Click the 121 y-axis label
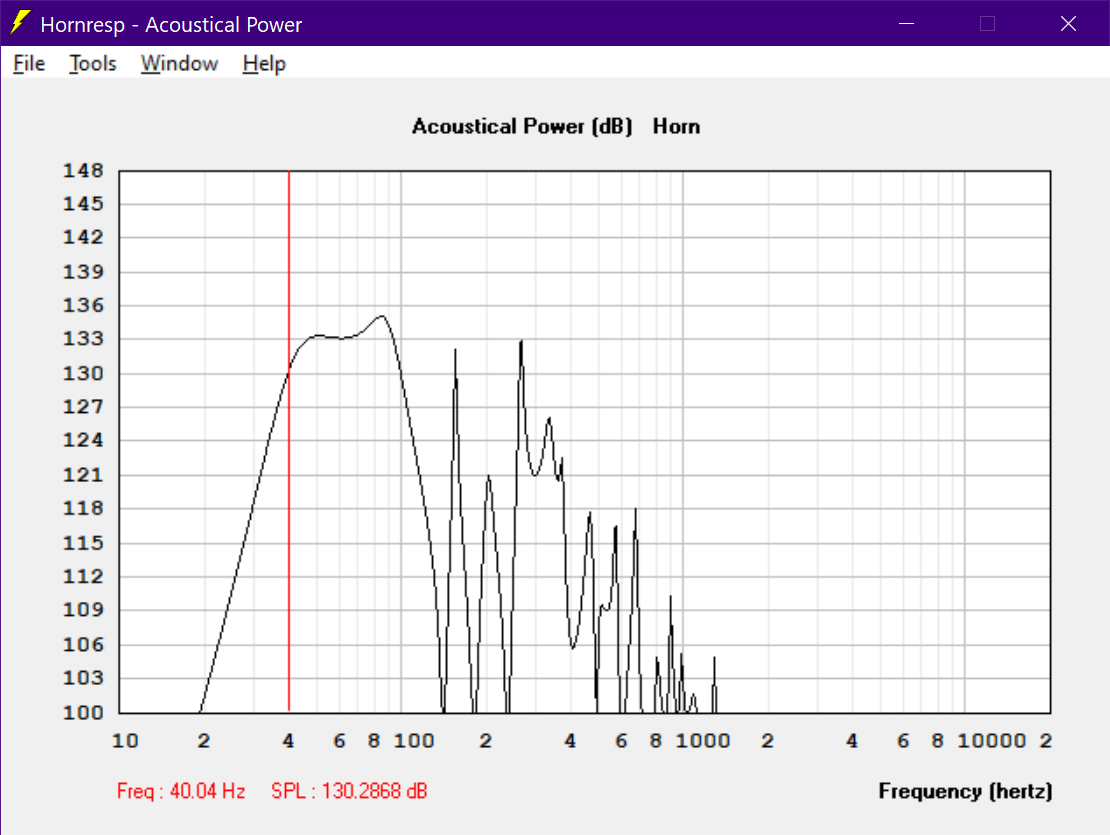The width and height of the screenshot is (1110, 835). tap(84, 475)
